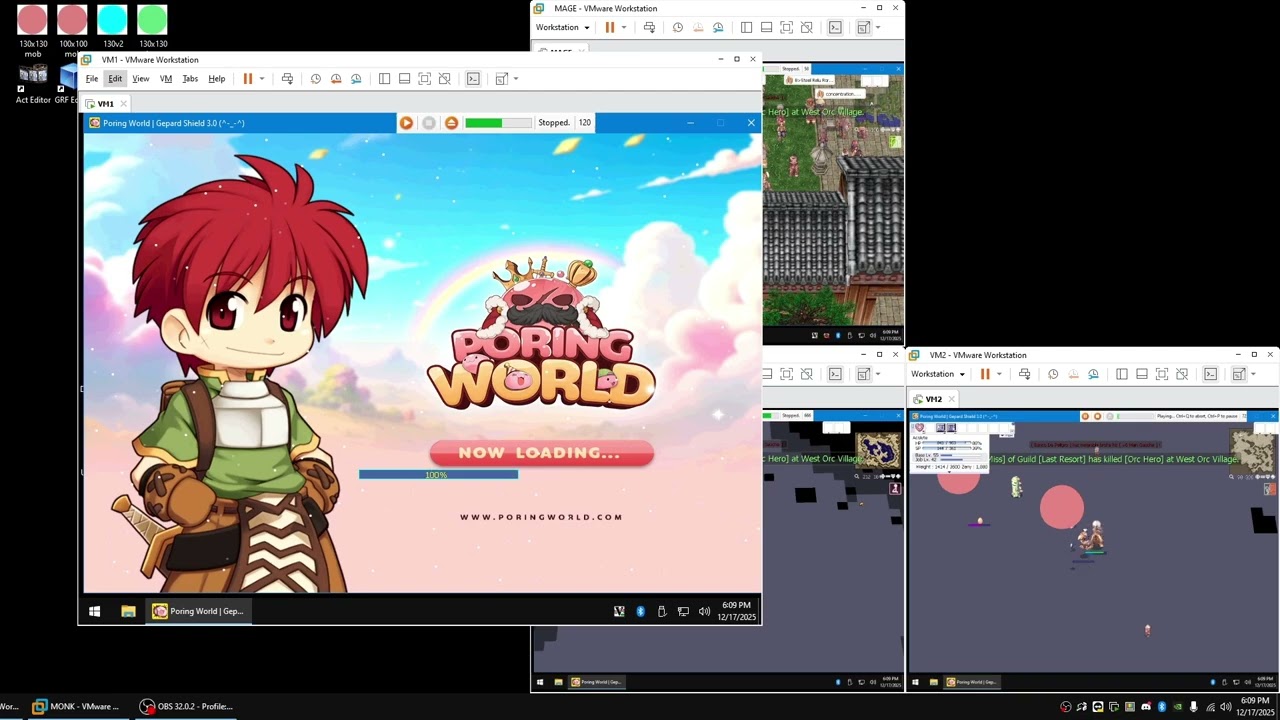The width and height of the screenshot is (1280, 720).
Task: Open snapshot manager in VM2 toolbar
Action: pos(1094,374)
